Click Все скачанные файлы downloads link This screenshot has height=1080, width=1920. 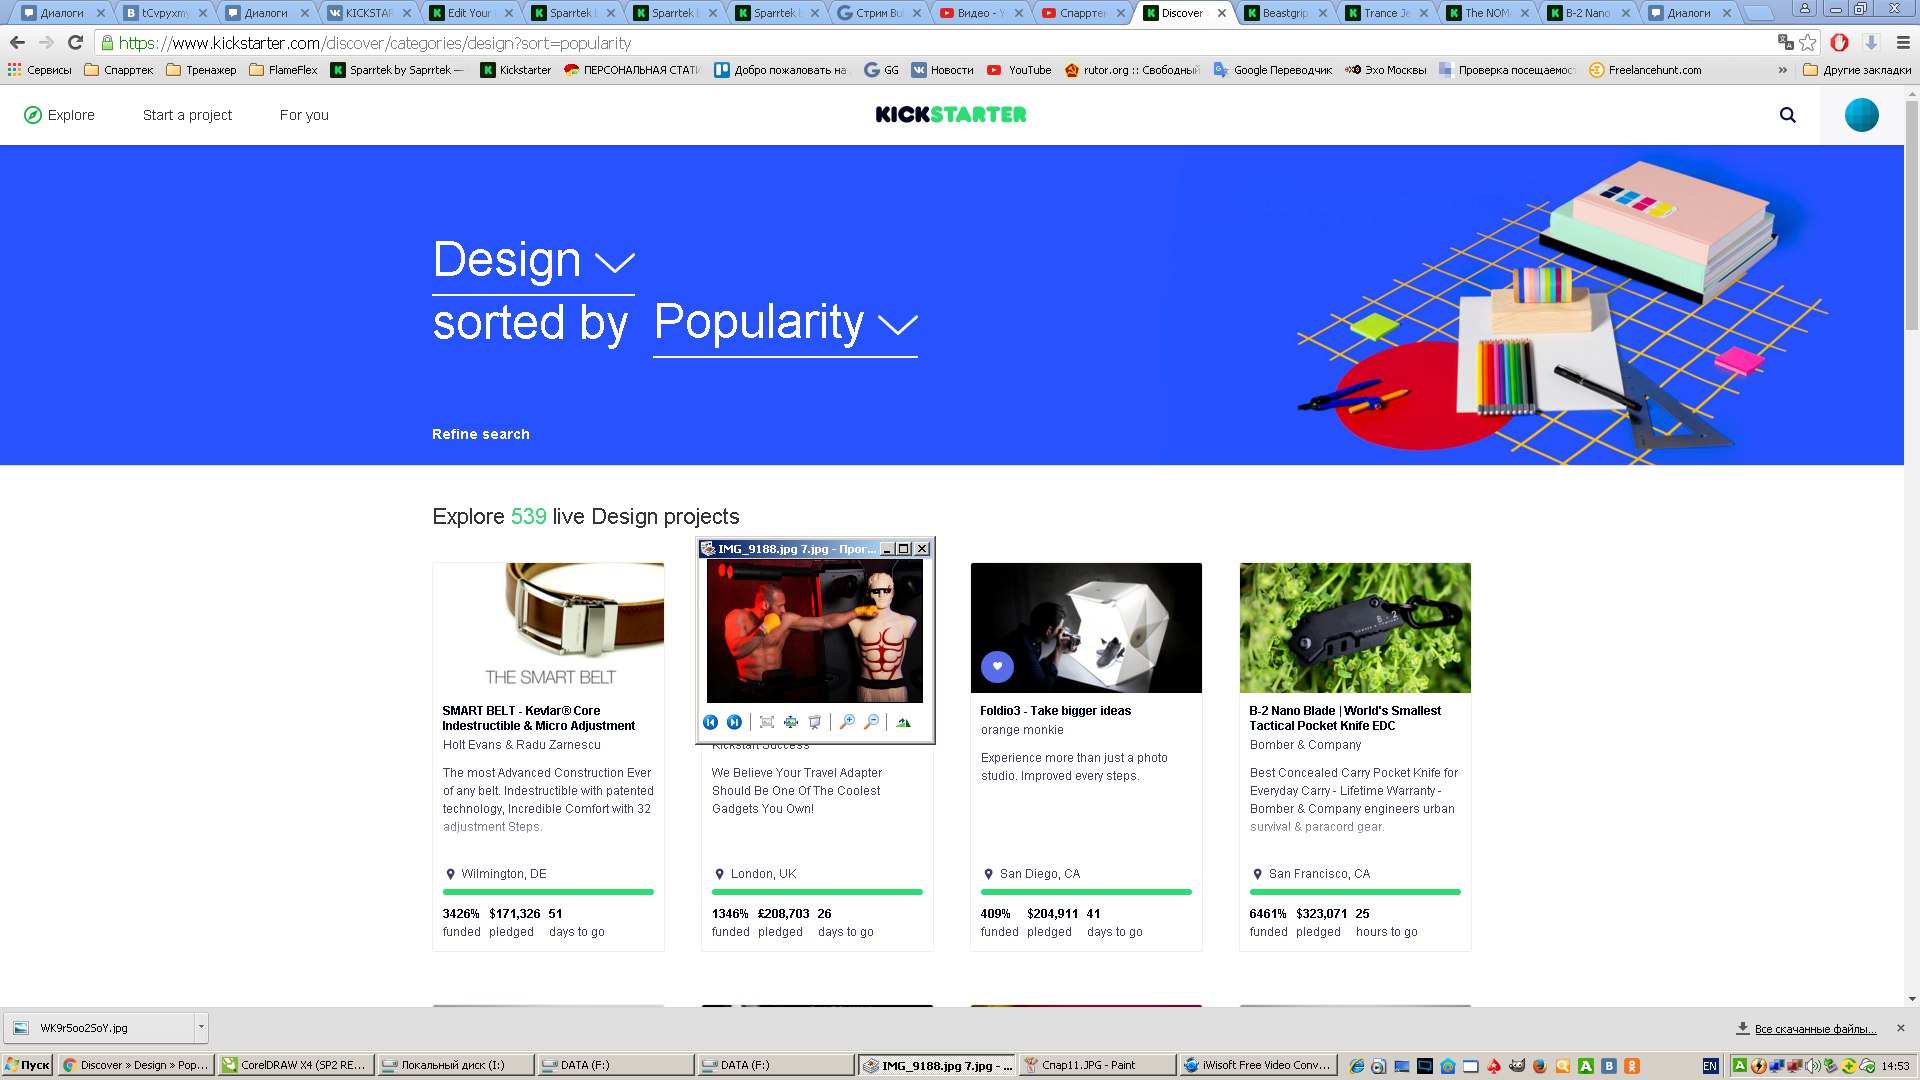(x=1815, y=1028)
